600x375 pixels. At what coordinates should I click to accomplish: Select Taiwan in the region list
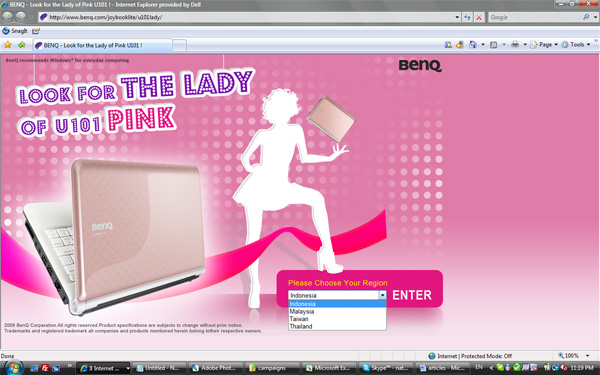[337, 319]
